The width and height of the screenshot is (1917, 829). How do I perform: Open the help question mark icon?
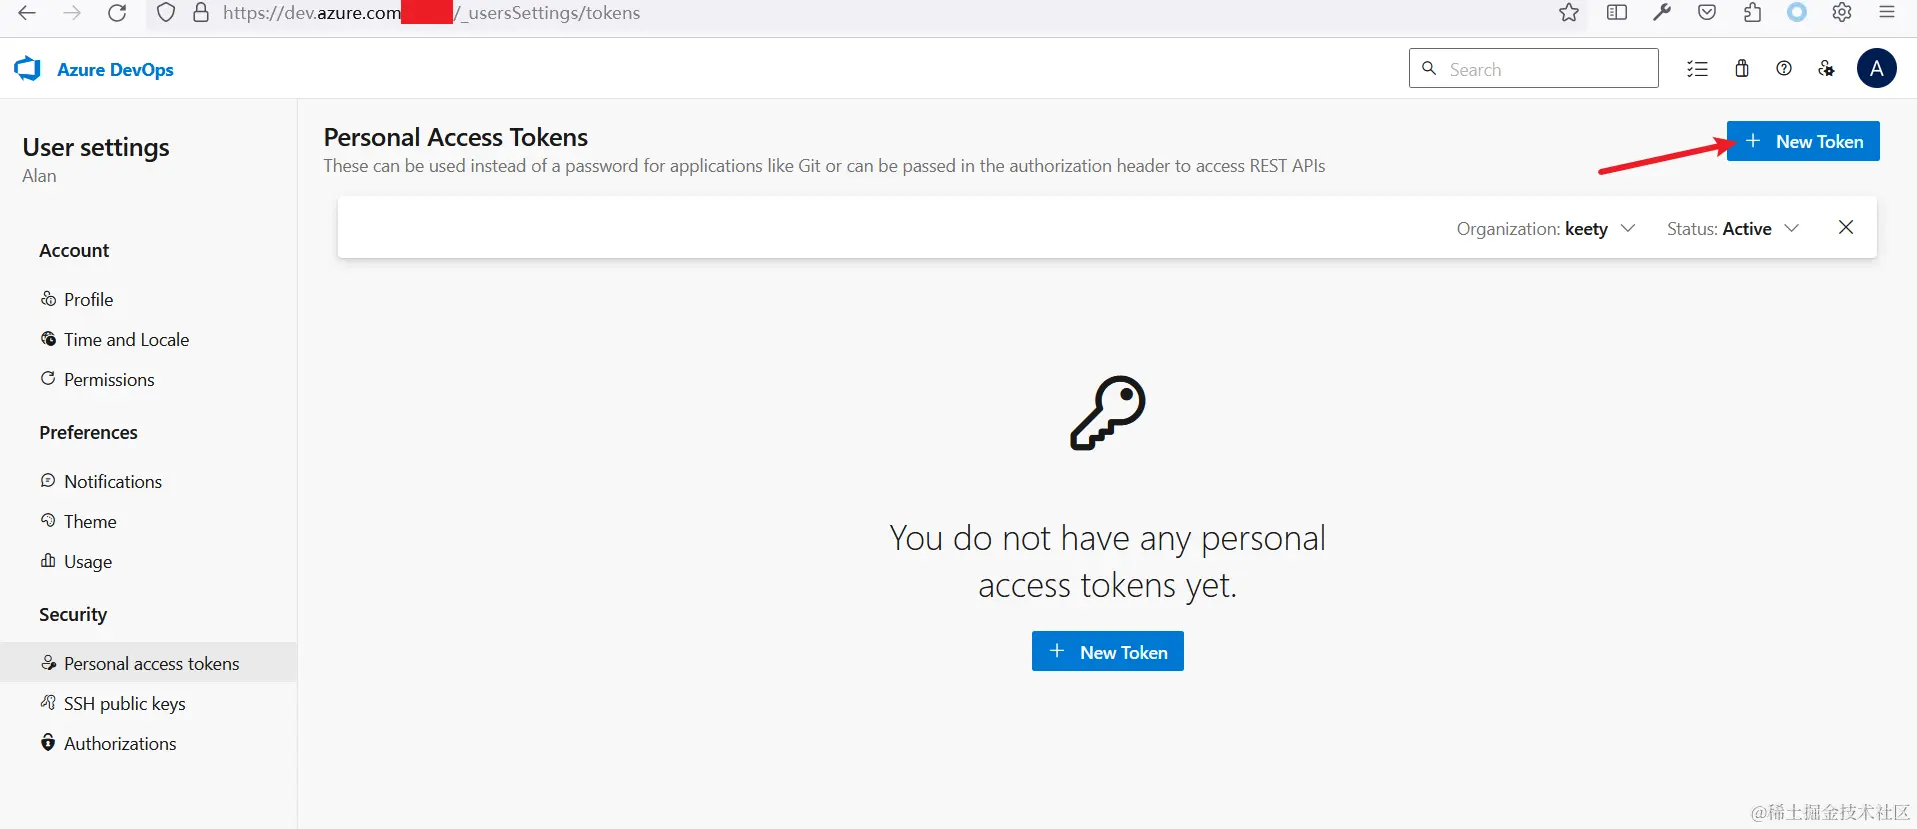tap(1784, 68)
